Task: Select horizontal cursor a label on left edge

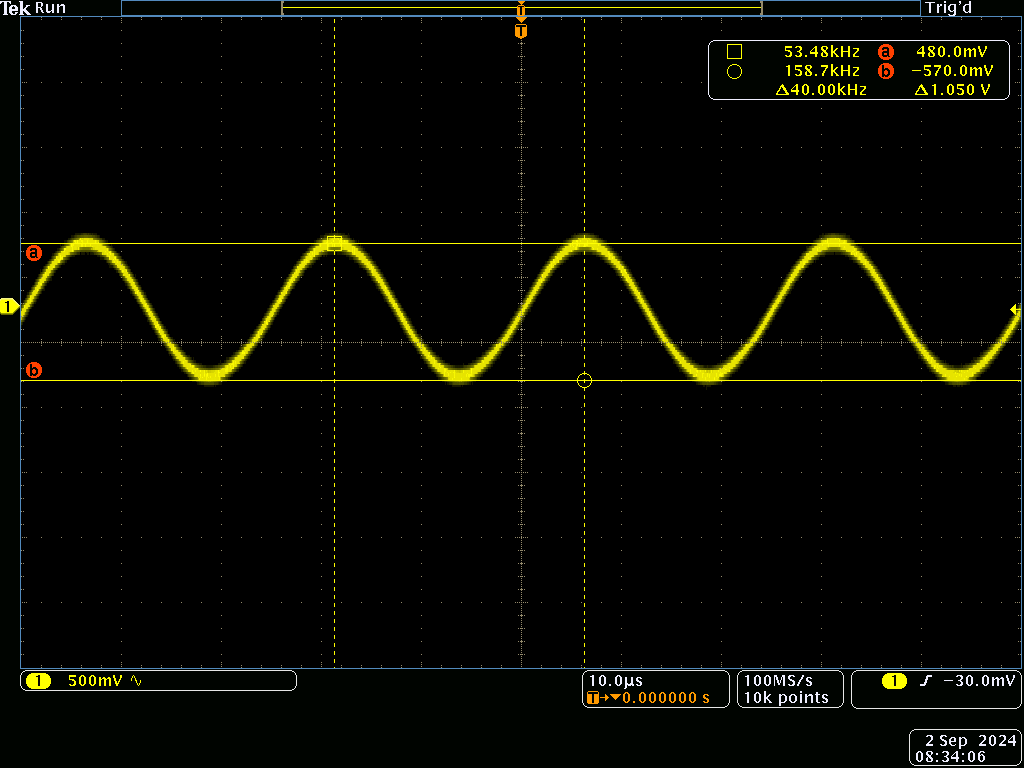Action: click(x=34, y=253)
